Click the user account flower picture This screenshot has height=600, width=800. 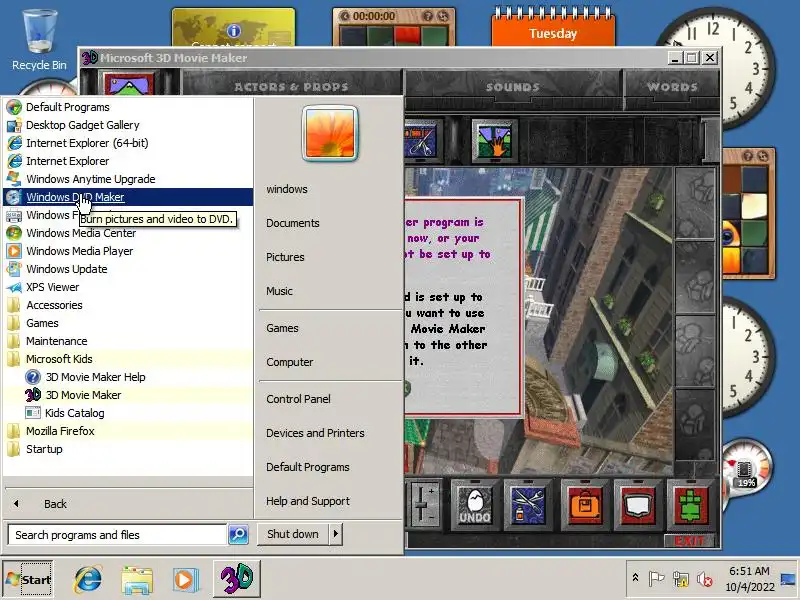(330, 133)
